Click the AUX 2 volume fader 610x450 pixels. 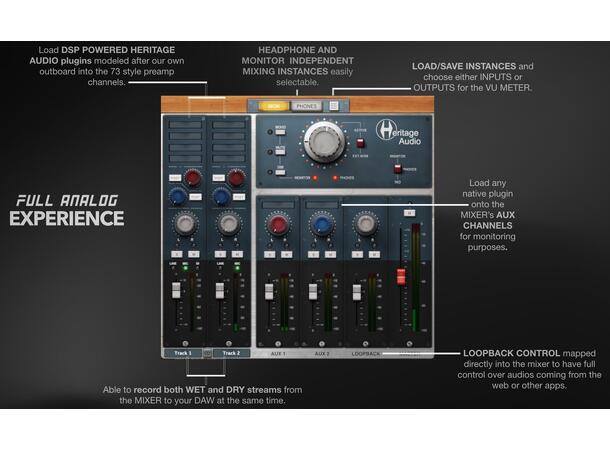click(x=313, y=291)
